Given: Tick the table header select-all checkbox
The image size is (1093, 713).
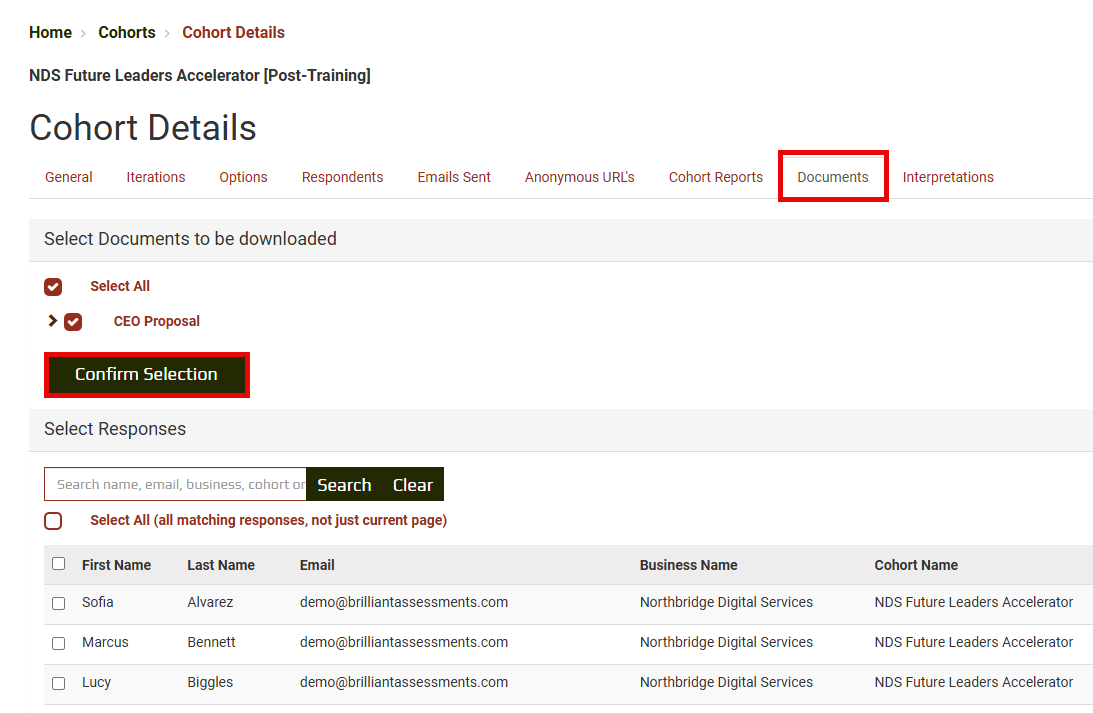Looking at the screenshot, I should 58,564.
